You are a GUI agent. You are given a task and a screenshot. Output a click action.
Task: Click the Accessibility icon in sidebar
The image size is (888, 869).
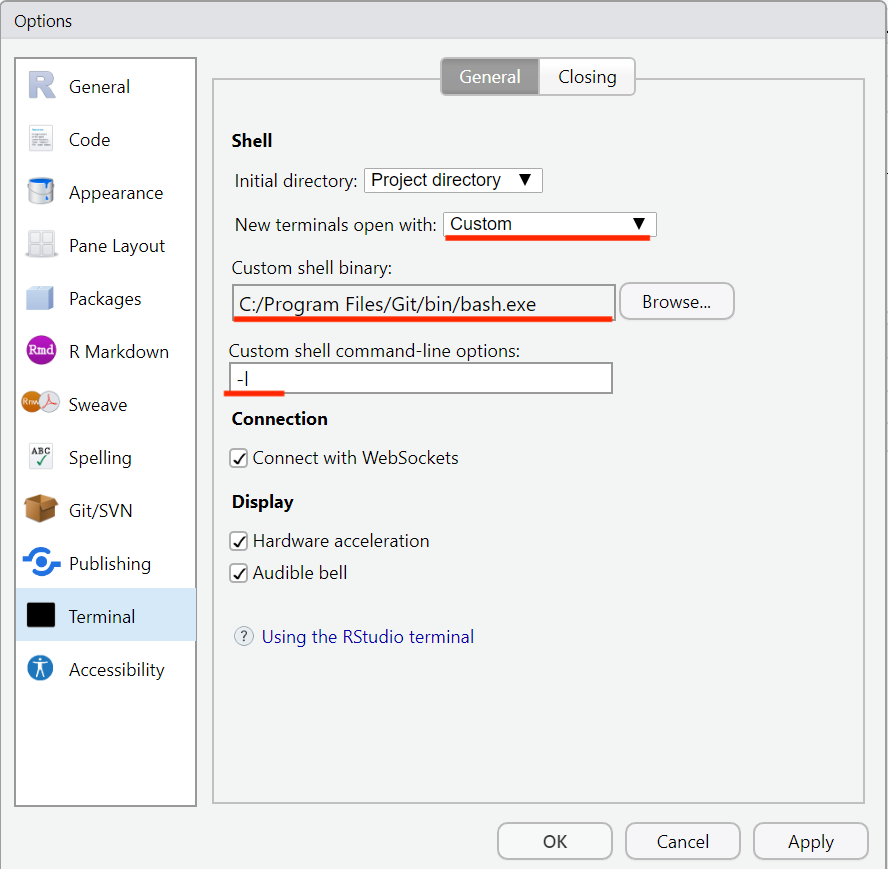41,670
